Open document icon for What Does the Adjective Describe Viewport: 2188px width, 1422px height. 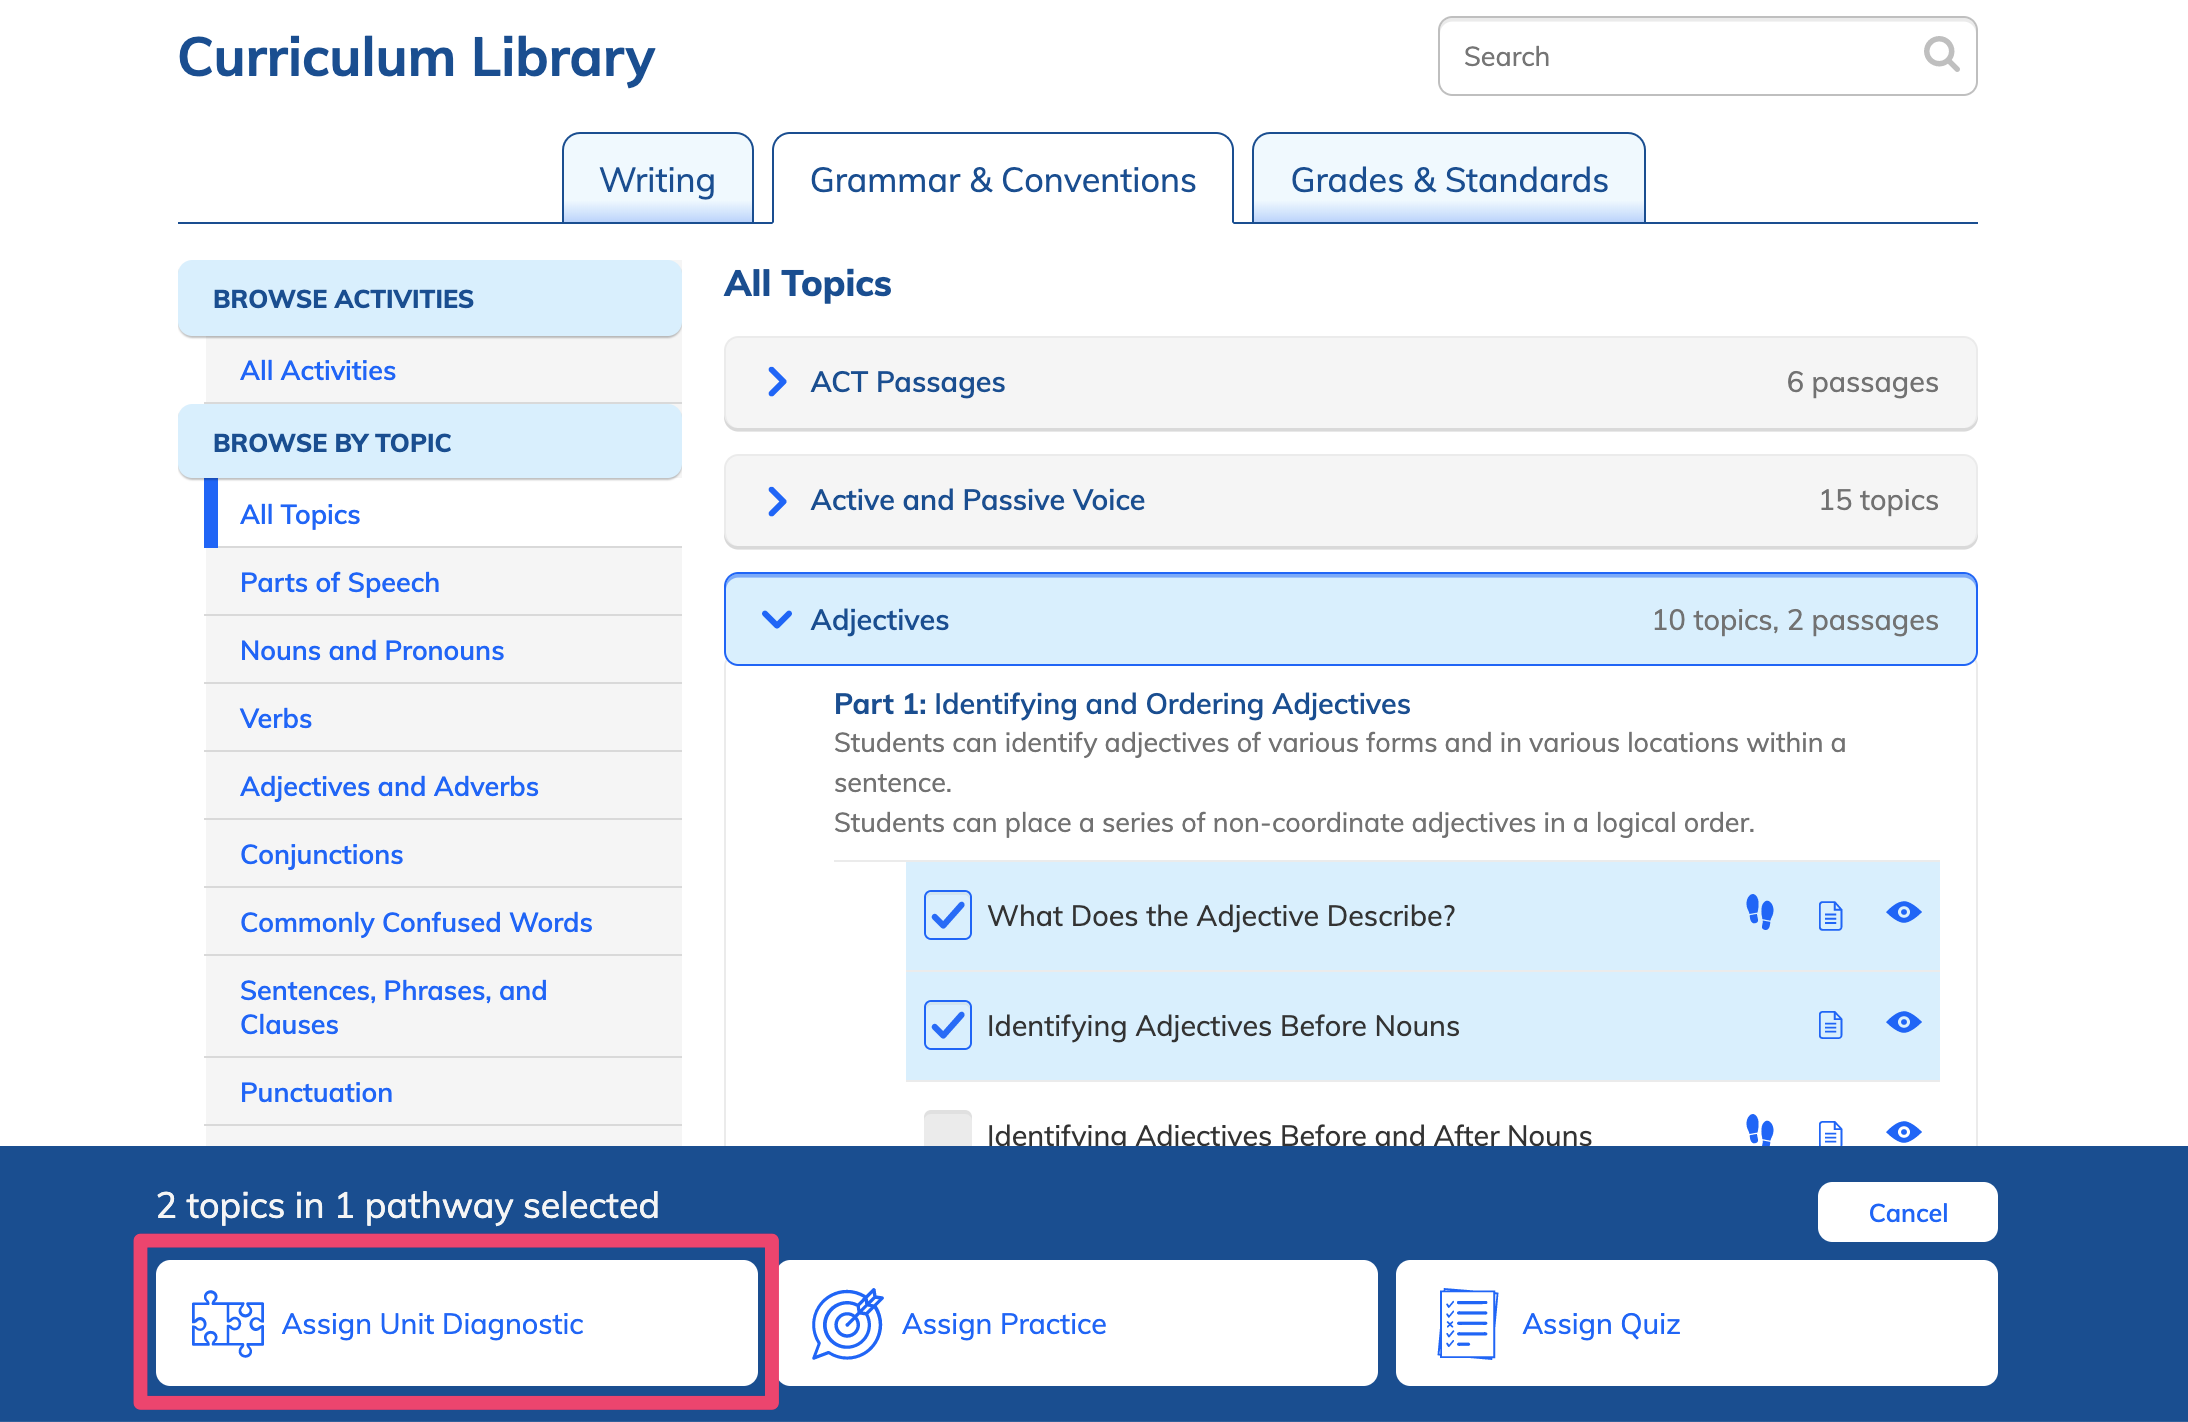pos(1830,915)
